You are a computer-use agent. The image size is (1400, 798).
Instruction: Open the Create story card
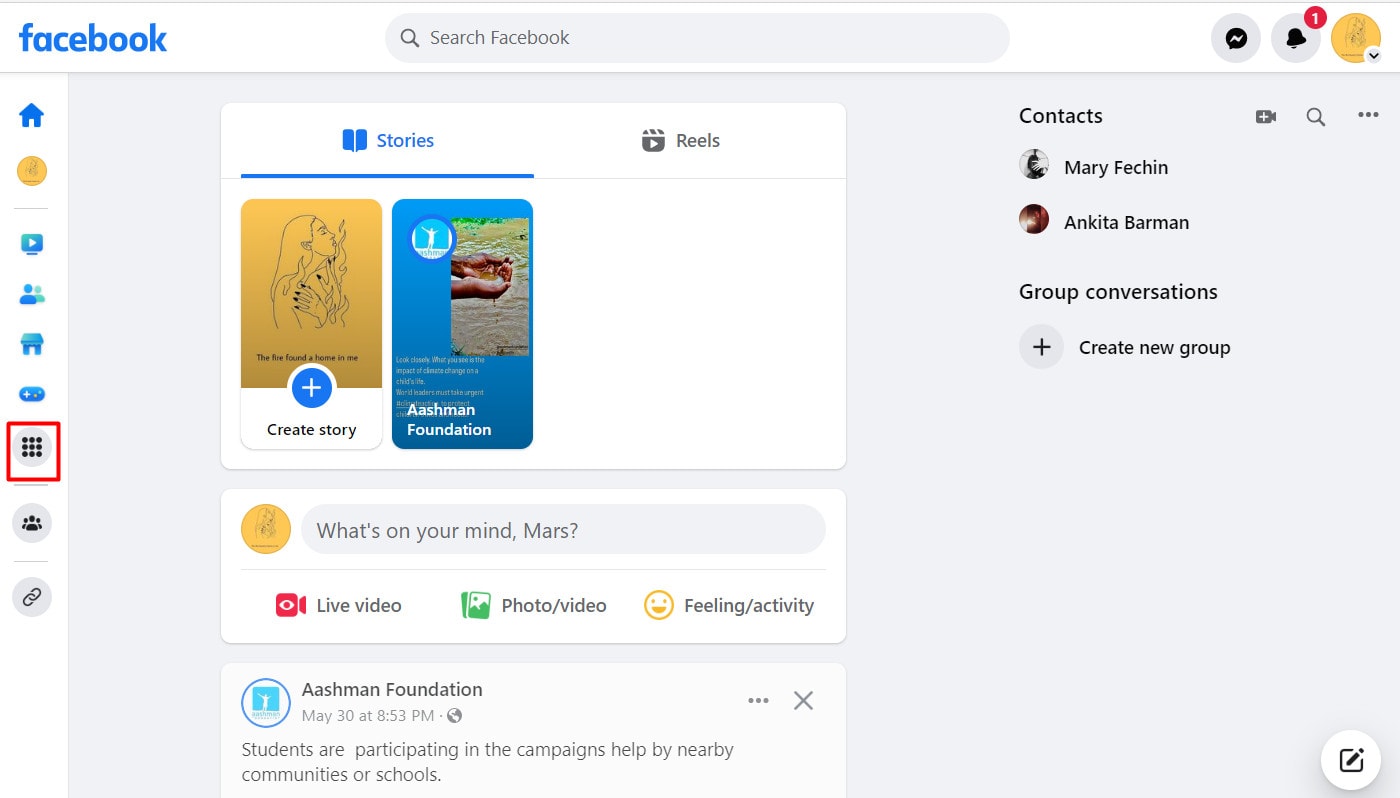312,324
